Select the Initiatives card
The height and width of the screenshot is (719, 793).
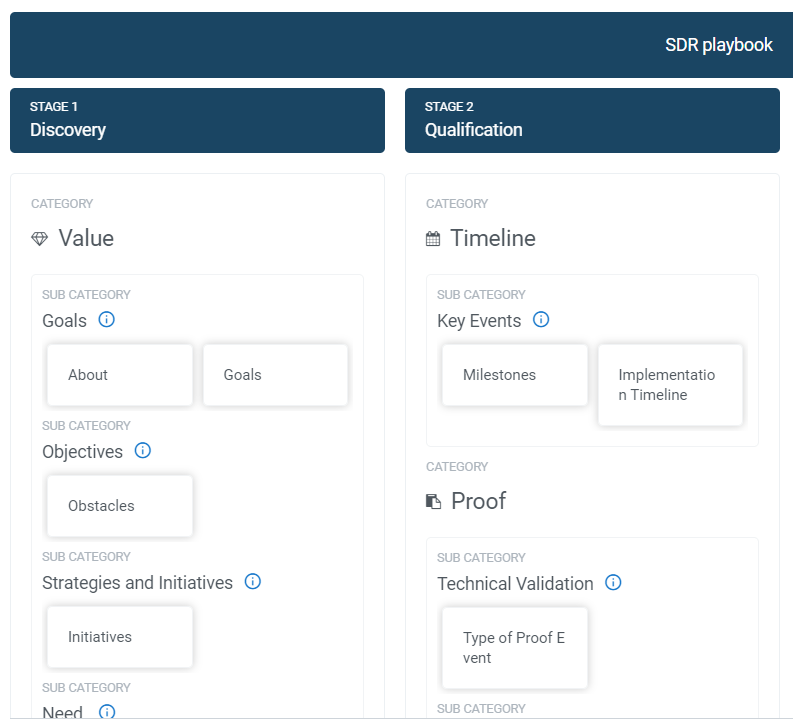point(120,637)
